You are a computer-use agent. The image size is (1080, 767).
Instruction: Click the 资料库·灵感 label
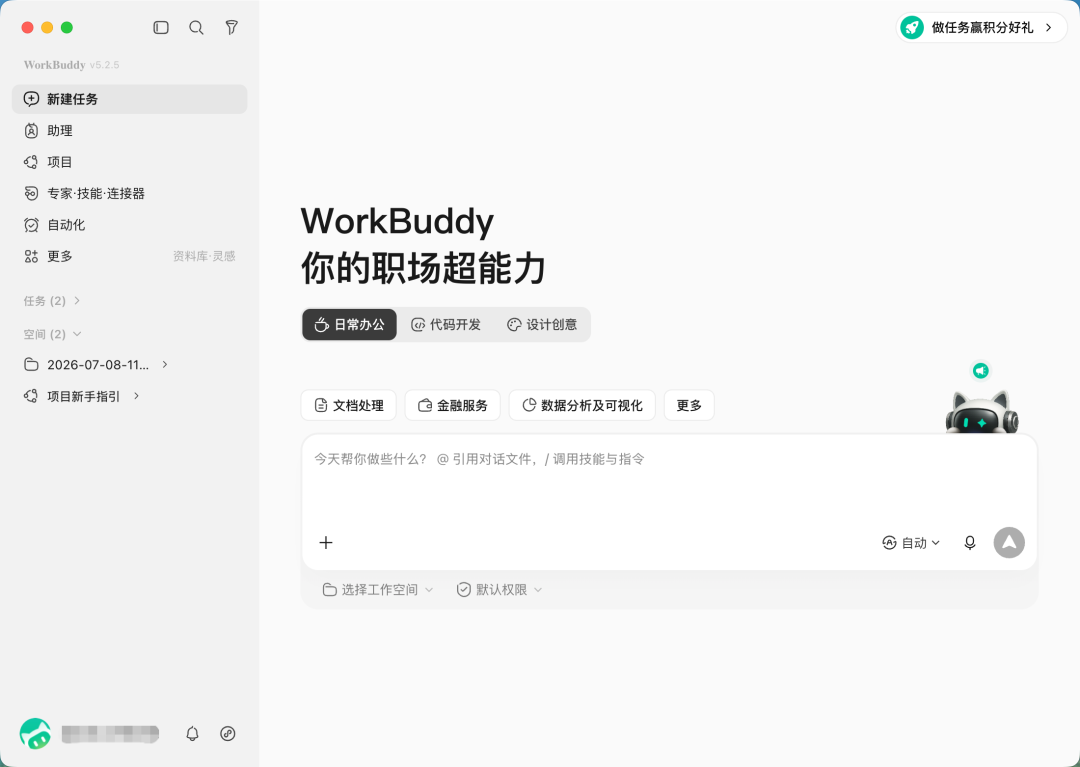coord(204,256)
